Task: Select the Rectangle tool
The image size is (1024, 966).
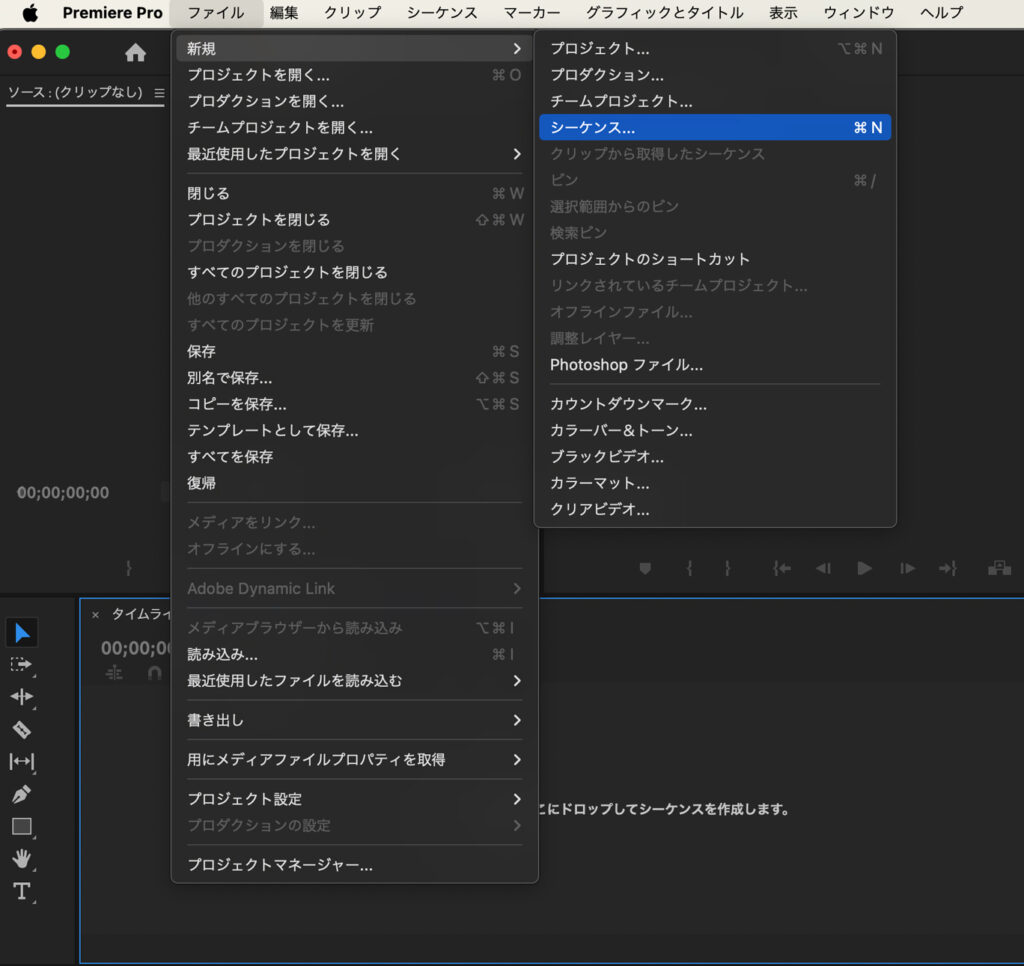Action: (22, 826)
